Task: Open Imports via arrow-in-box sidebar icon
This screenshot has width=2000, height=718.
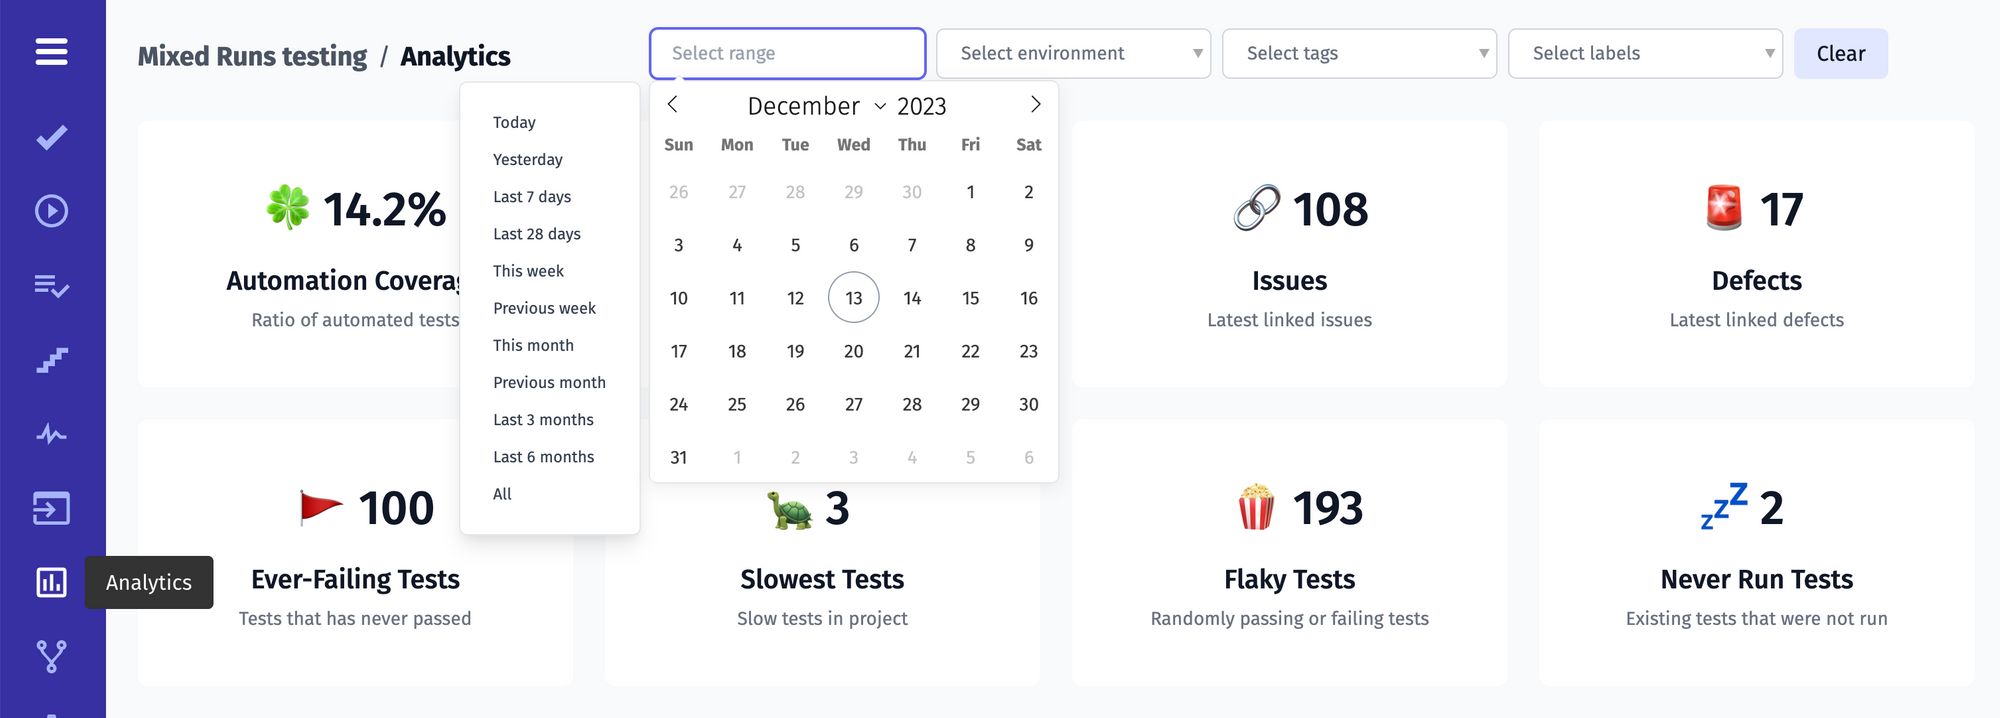Action: (x=52, y=508)
